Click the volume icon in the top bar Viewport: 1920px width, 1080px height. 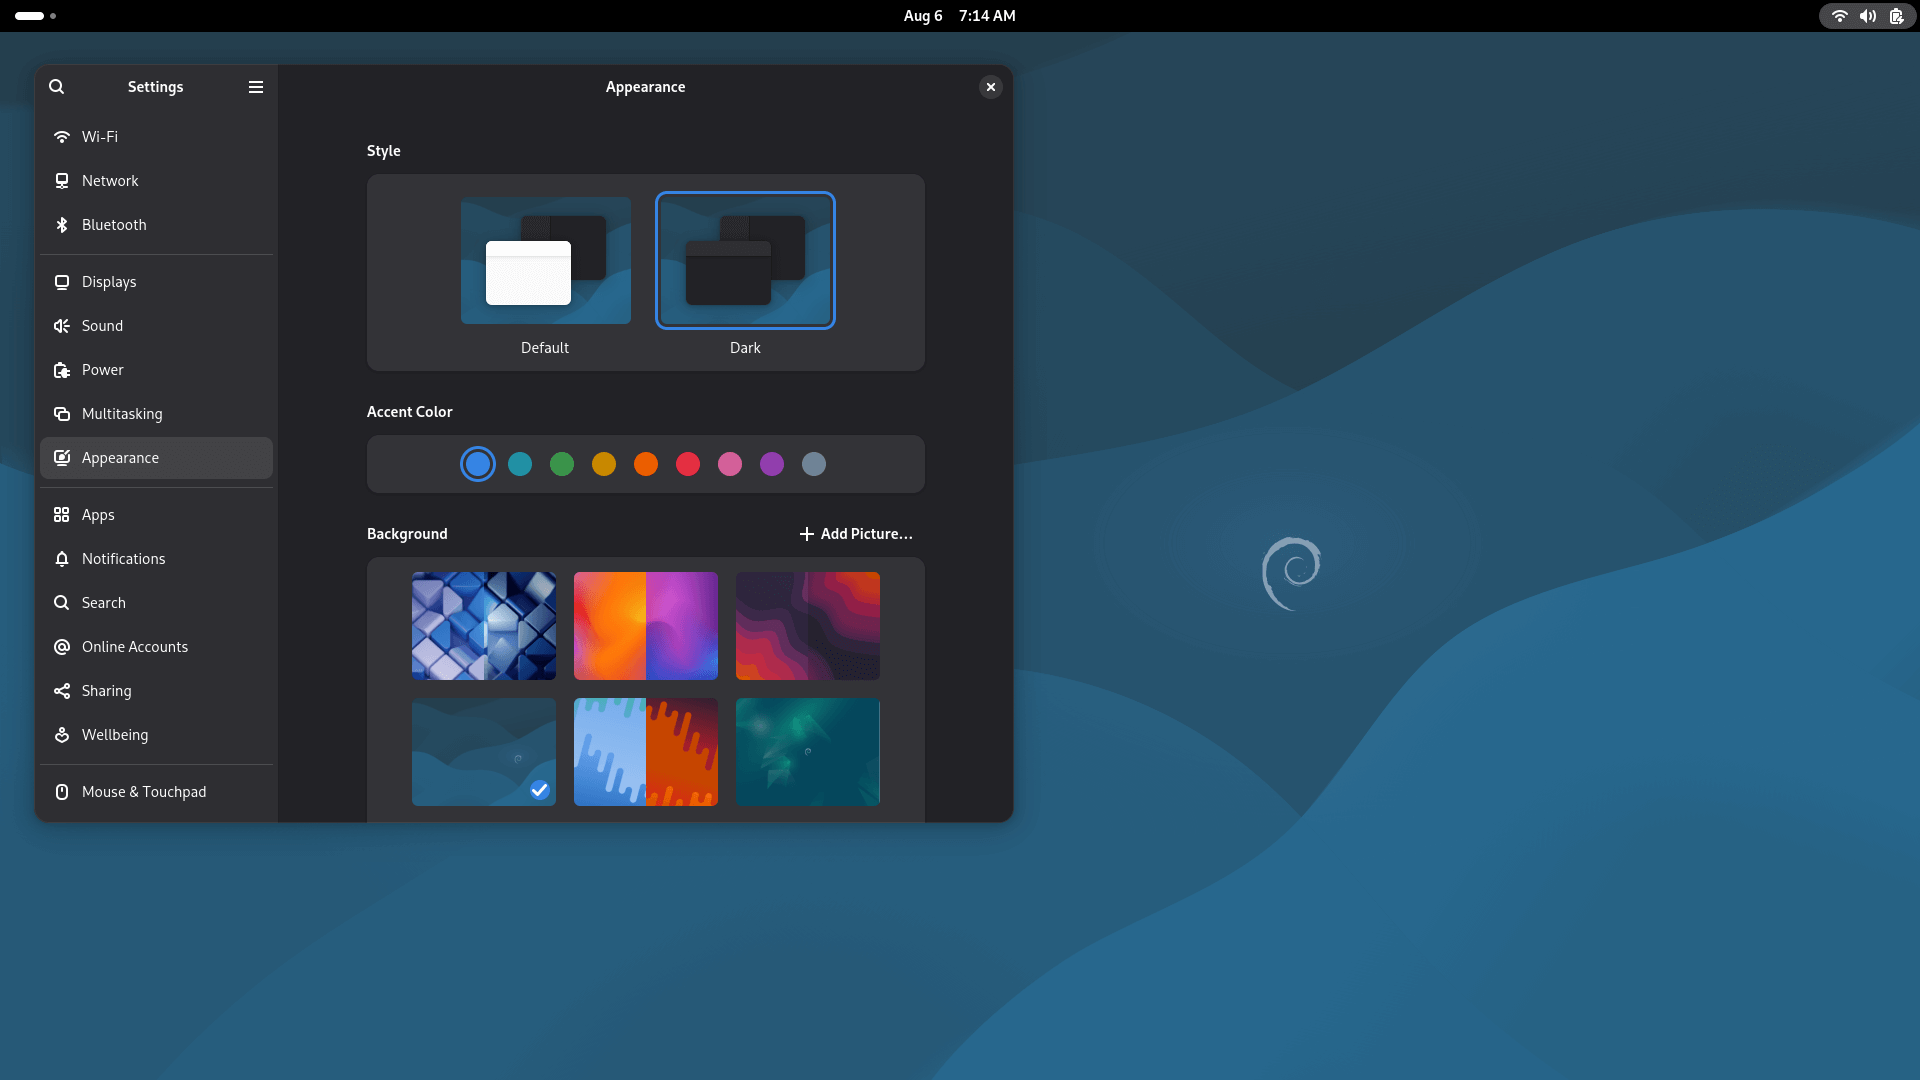1867,16
